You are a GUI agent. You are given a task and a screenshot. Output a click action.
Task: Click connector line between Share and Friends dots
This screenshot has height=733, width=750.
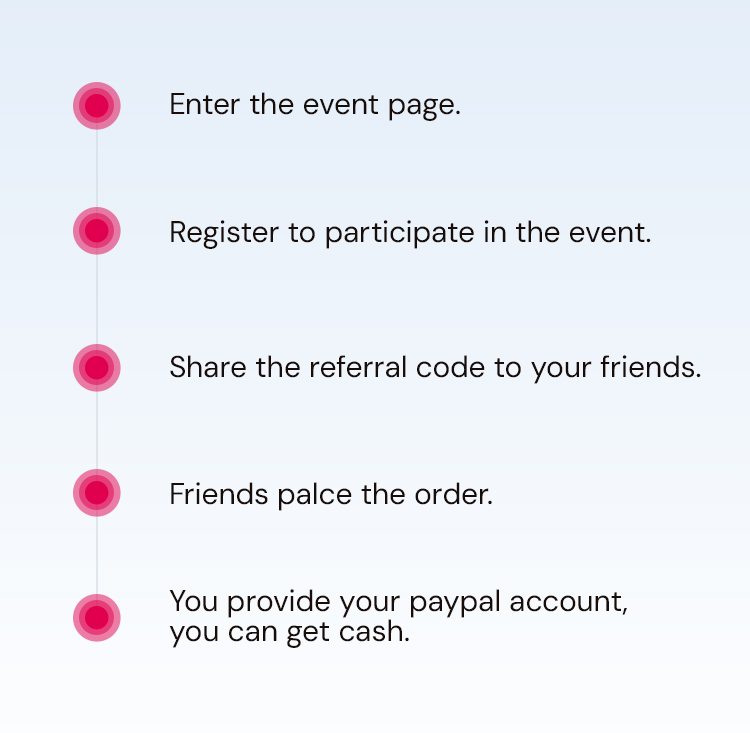coord(97,430)
